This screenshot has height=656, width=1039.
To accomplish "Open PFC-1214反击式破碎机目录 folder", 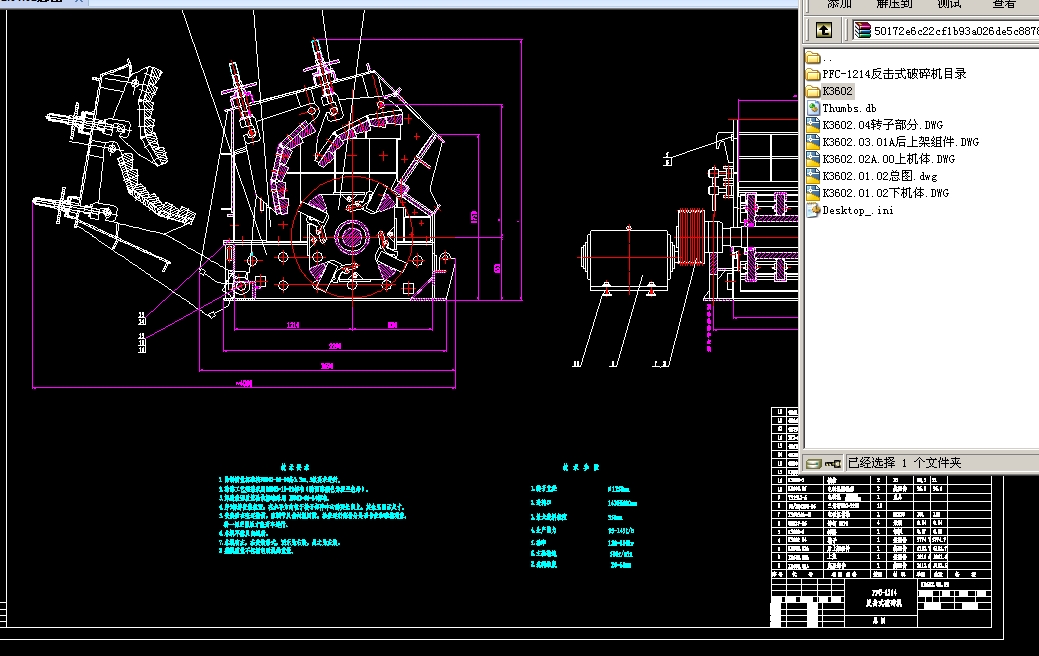I will (886, 74).
